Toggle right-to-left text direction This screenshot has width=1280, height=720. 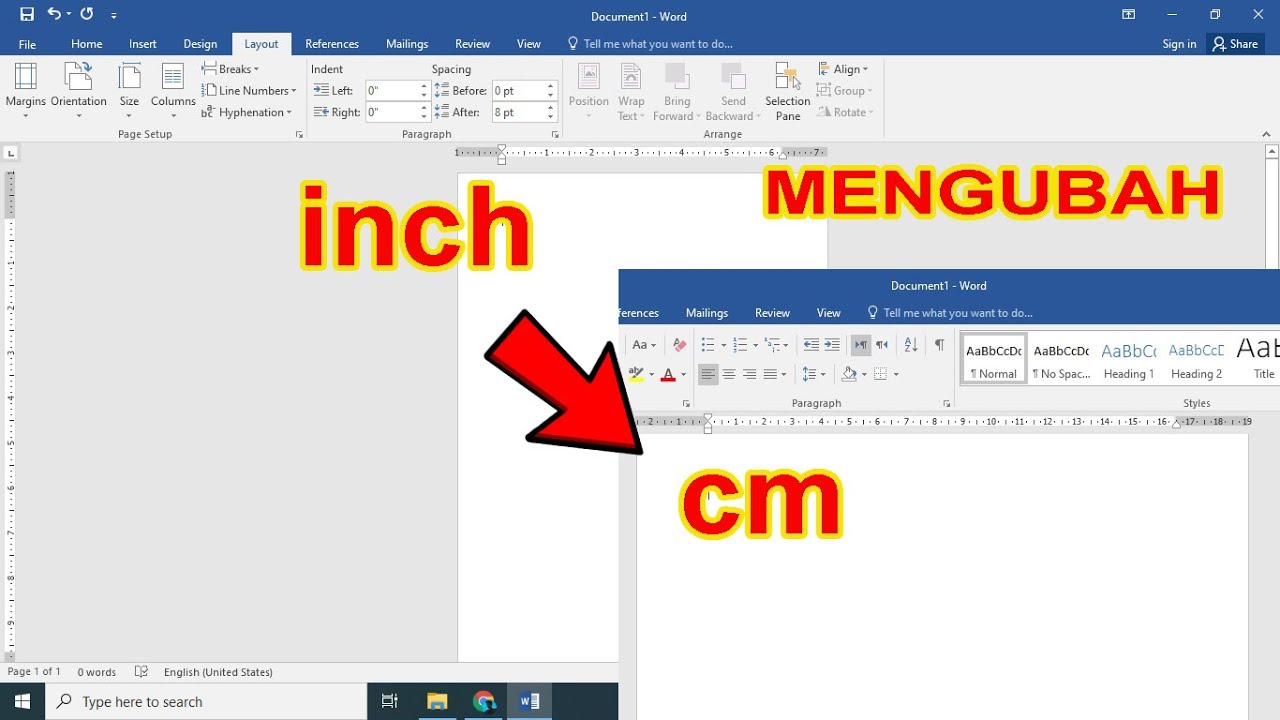tap(882, 345)
